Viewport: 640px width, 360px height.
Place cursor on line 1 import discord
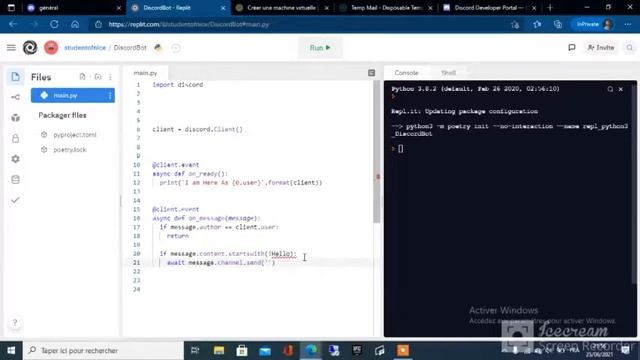[178, 85]
